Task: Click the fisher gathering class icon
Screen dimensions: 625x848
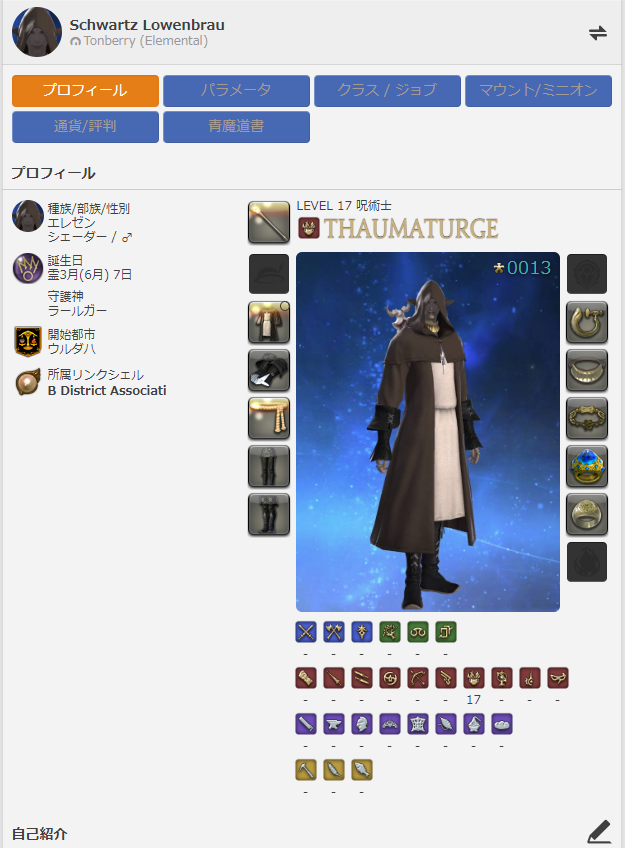Action: (362, 770)
